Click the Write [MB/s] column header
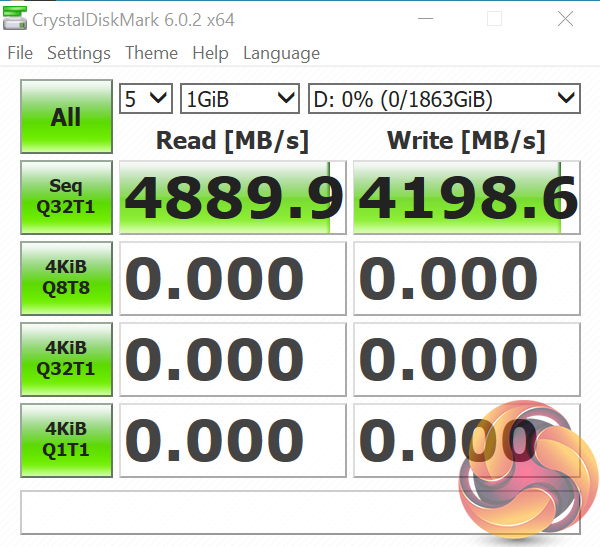This screenshot has height=547, width=600. click(466, 141)
